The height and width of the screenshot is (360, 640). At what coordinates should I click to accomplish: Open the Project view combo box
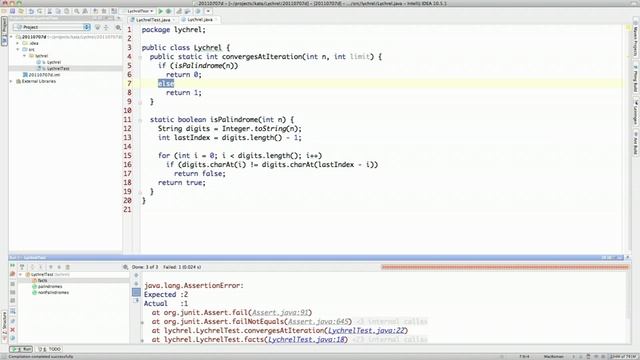point(52,27)
